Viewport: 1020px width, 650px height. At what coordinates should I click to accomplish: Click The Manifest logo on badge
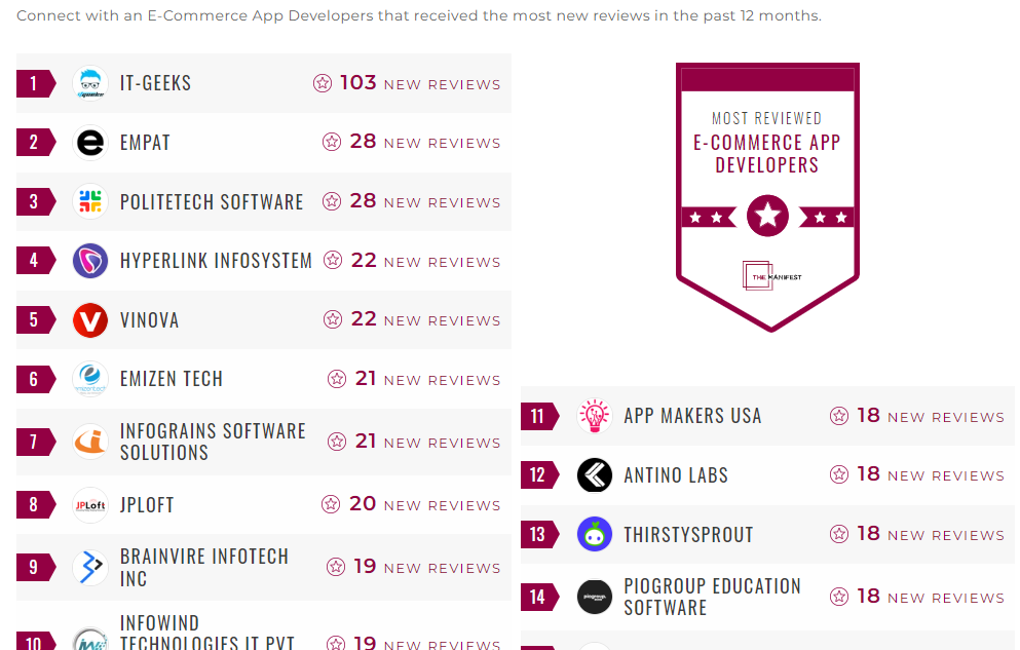(771, 276)
